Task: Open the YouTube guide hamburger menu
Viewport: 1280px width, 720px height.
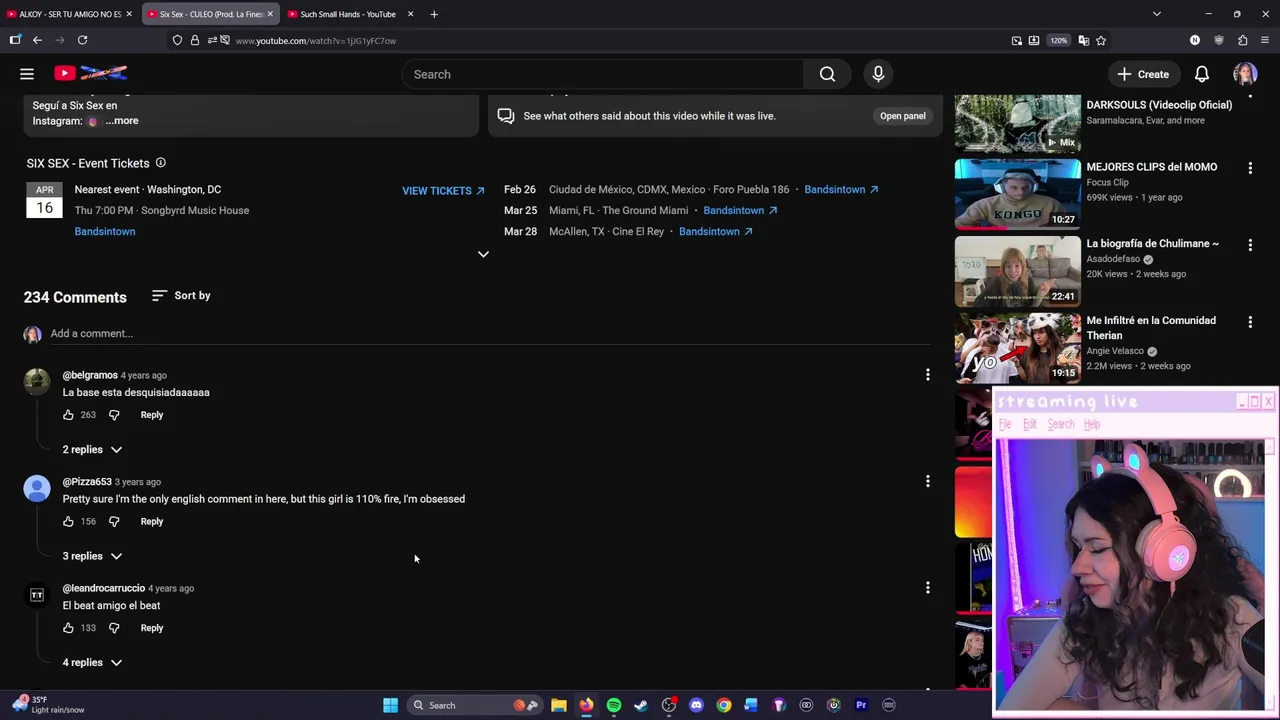Action: click(27, 74)
